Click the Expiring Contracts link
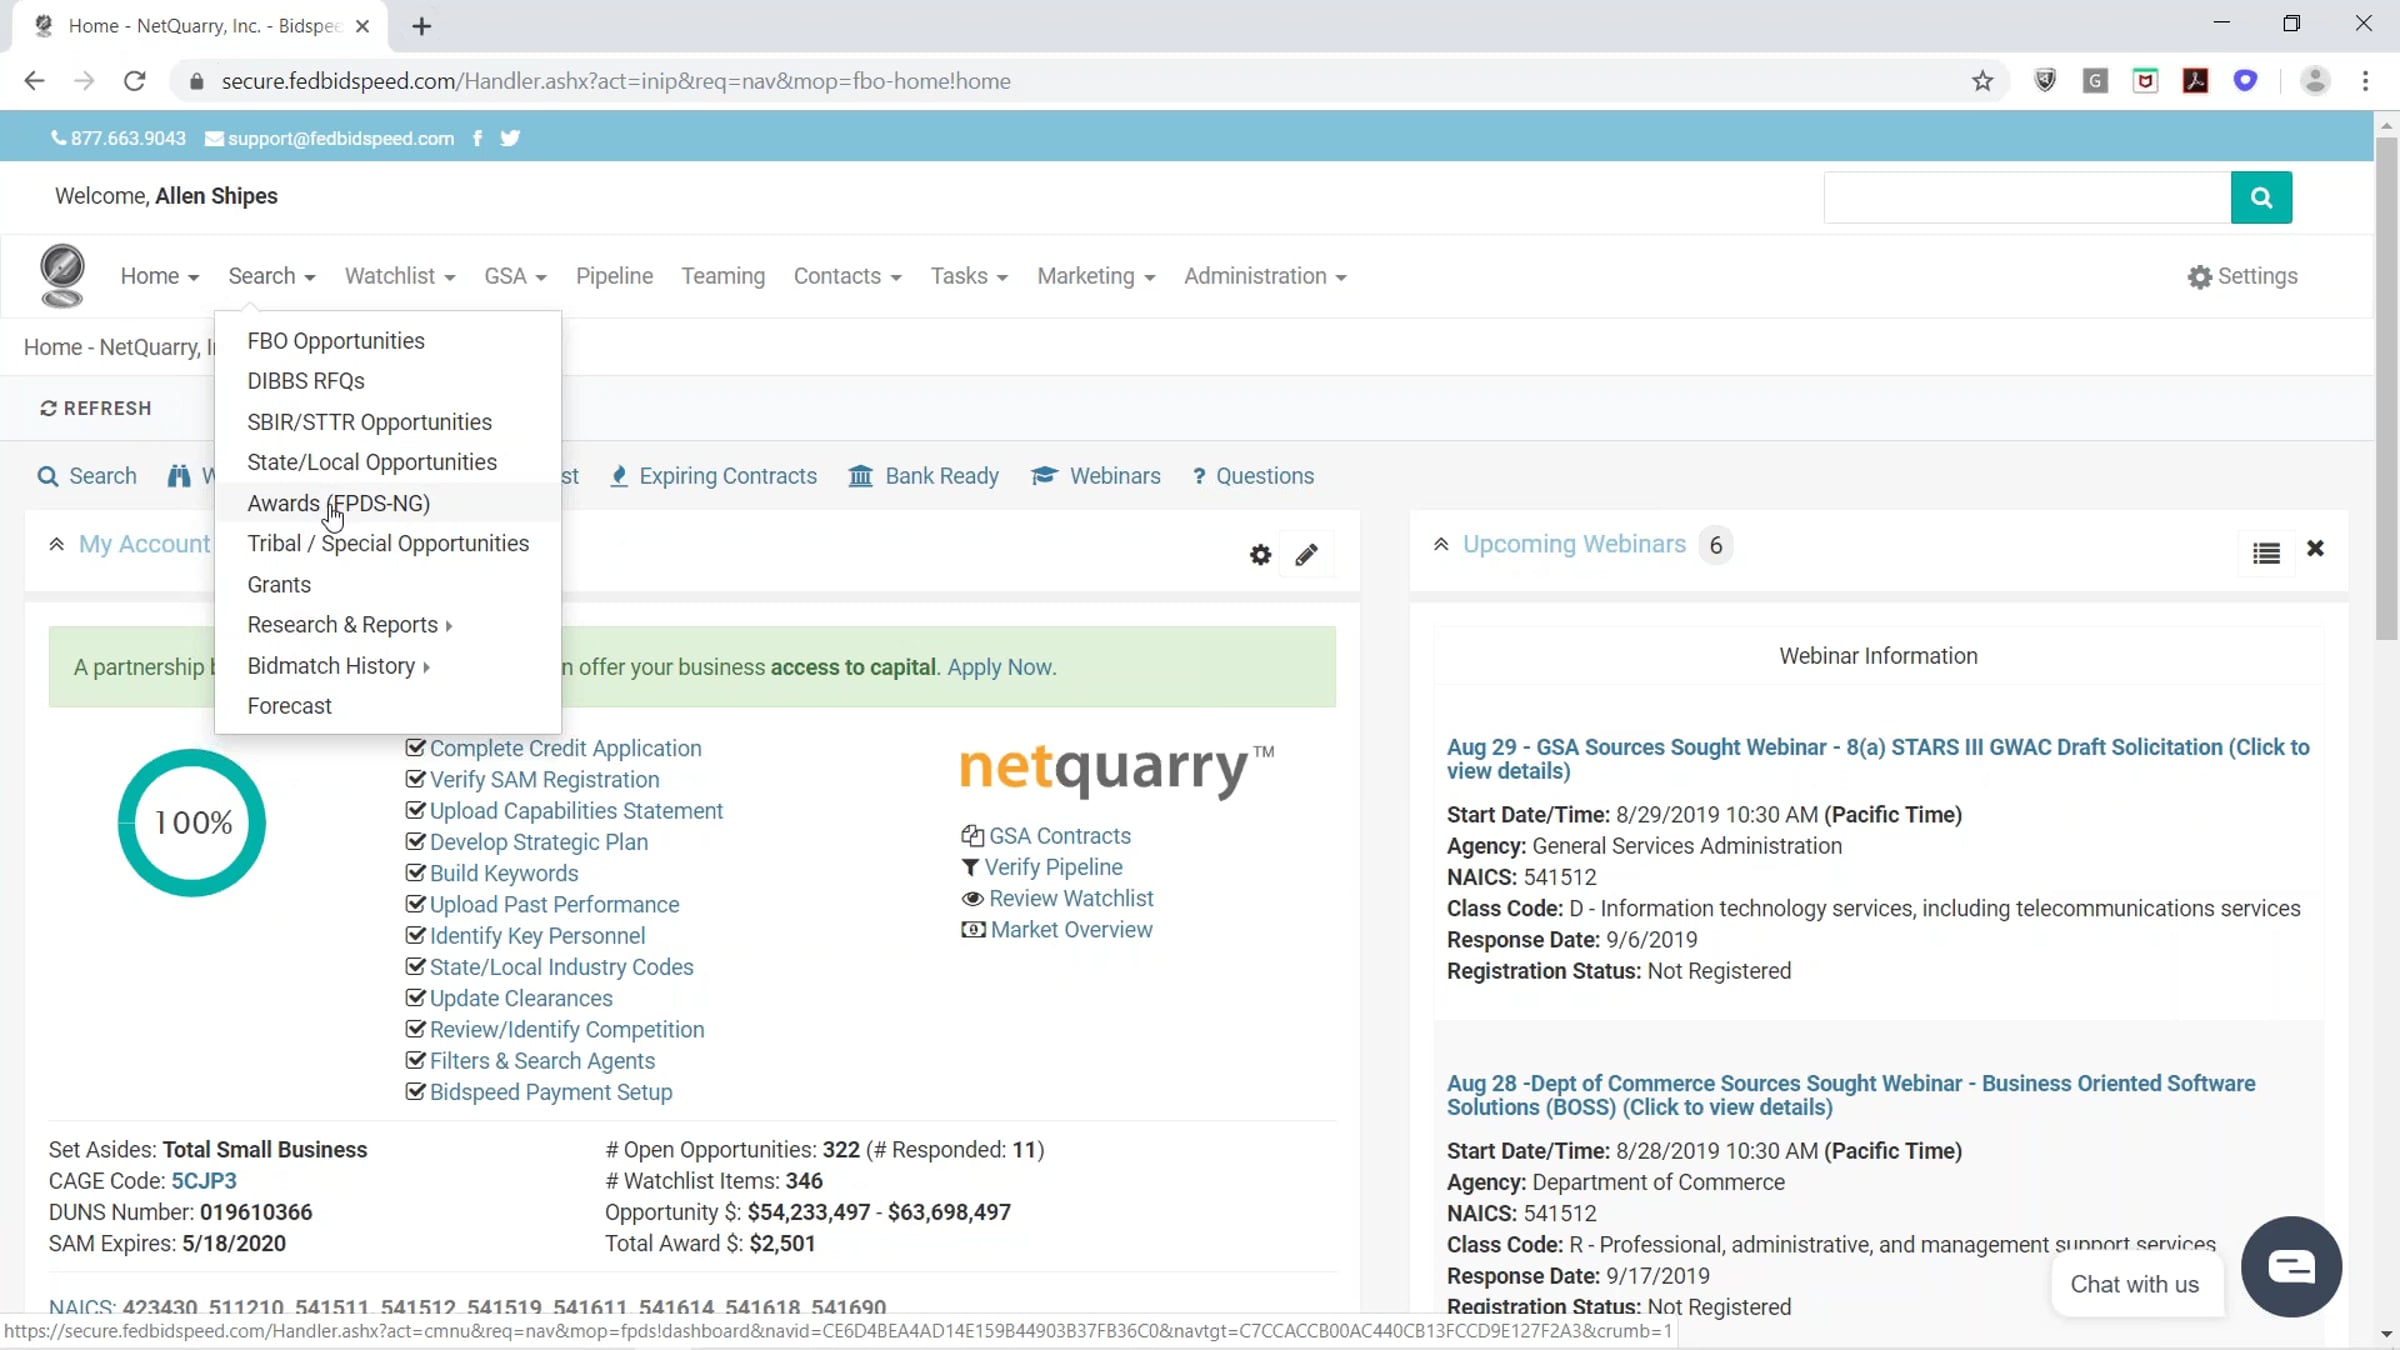 point(727,476)
